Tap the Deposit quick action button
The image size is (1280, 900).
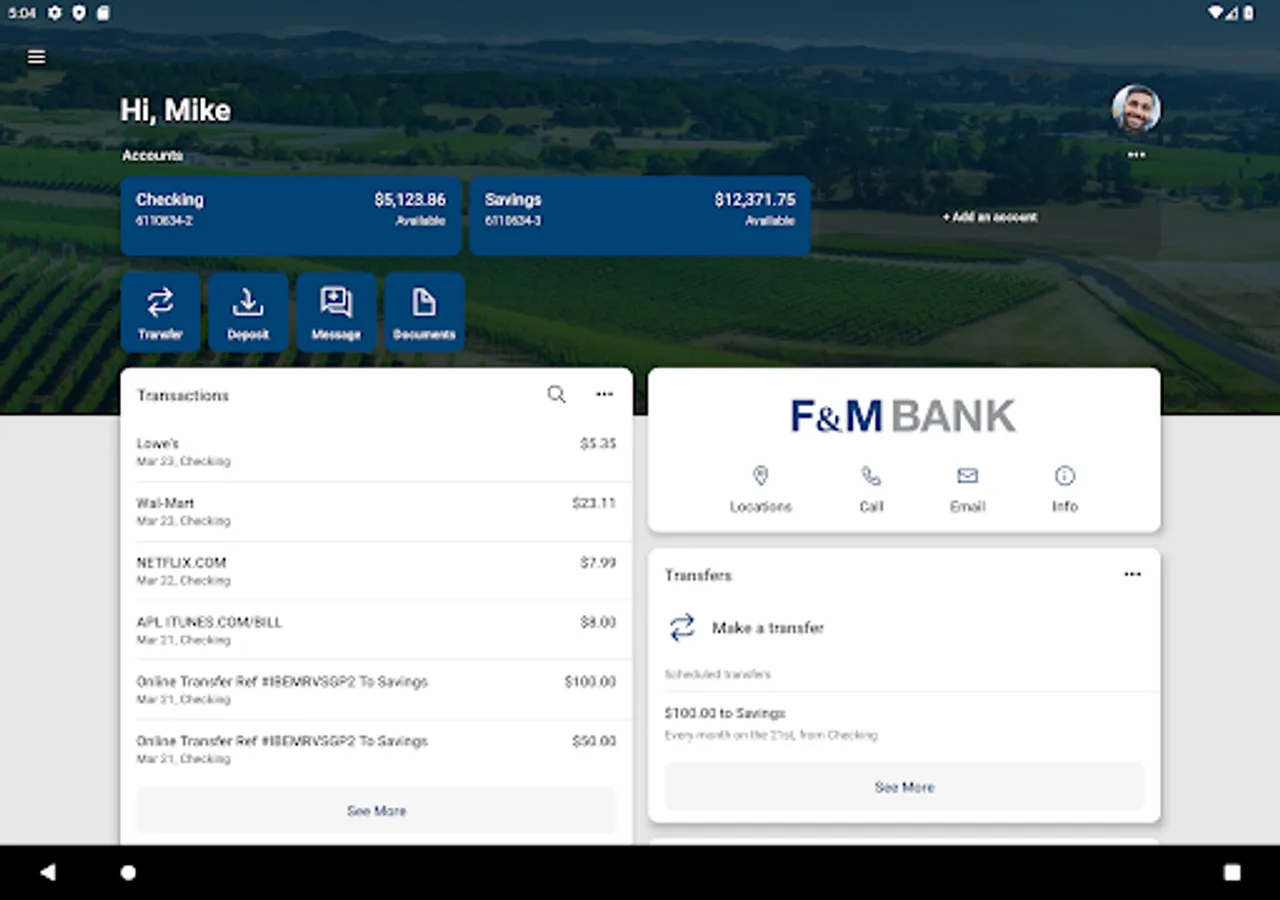coord(248,312)
